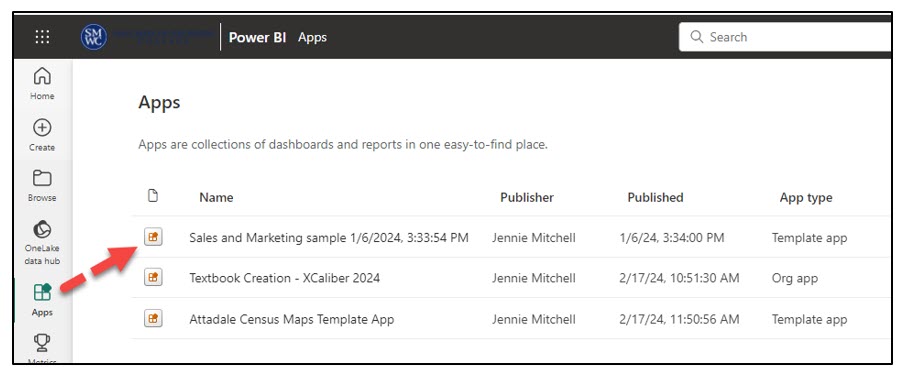Click Jennie Mitchell in the Sales and Marketing row
The height and width of the screenshot is (375, 904).
(x=534, y=237)
